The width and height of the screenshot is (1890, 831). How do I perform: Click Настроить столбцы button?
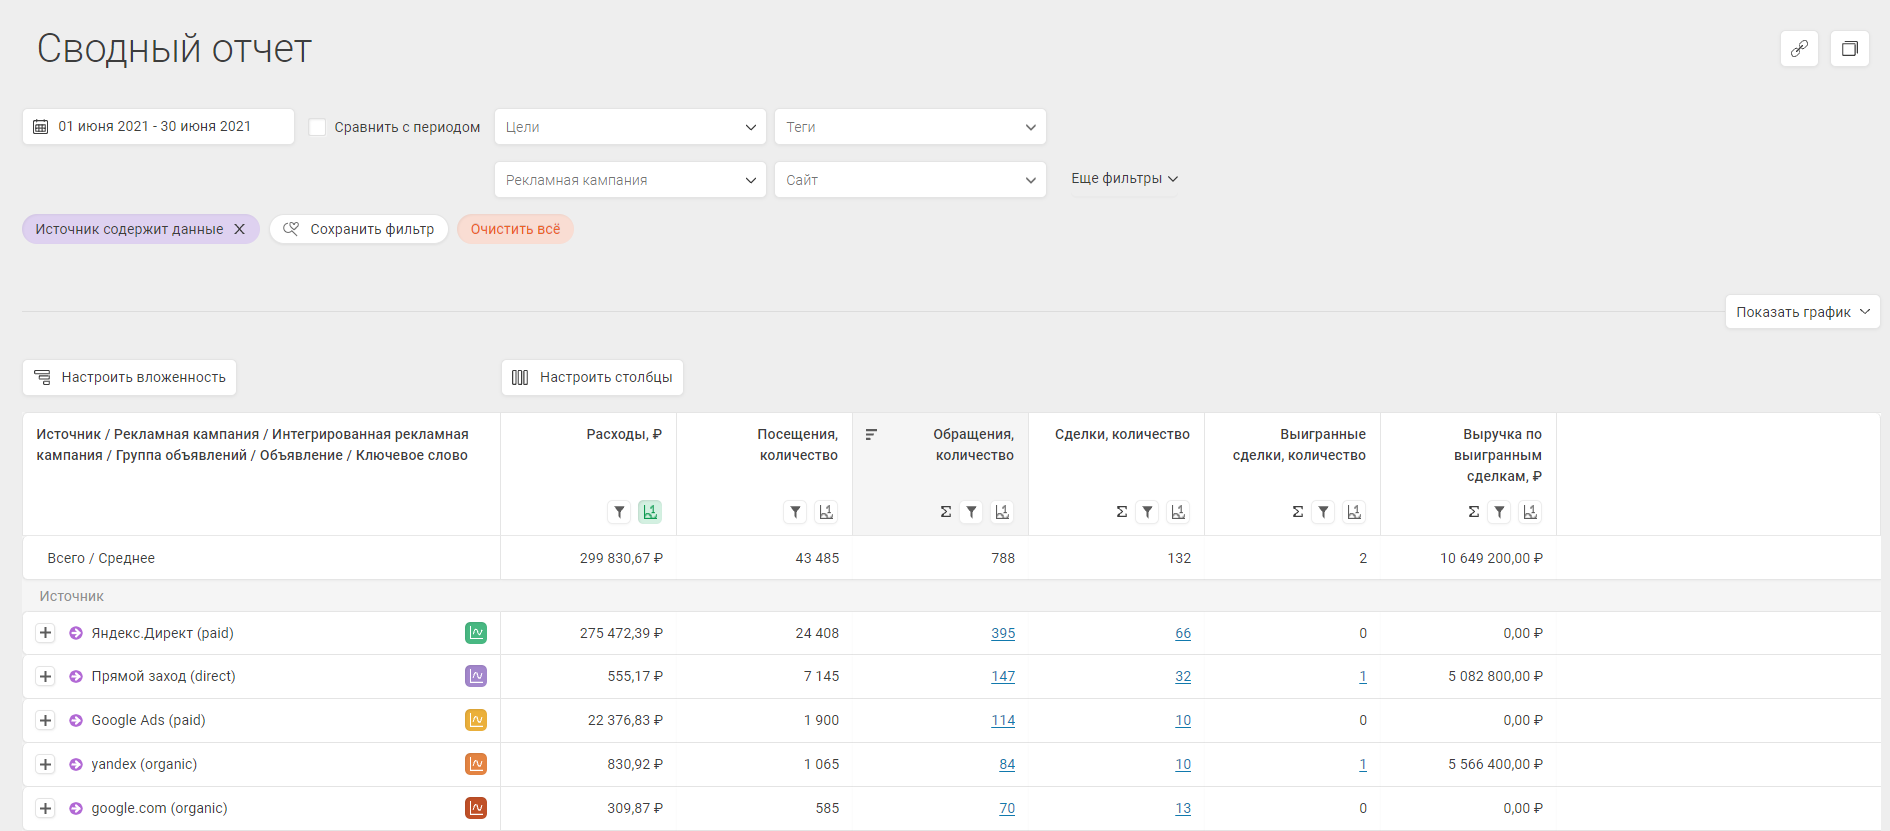(592, 377)
